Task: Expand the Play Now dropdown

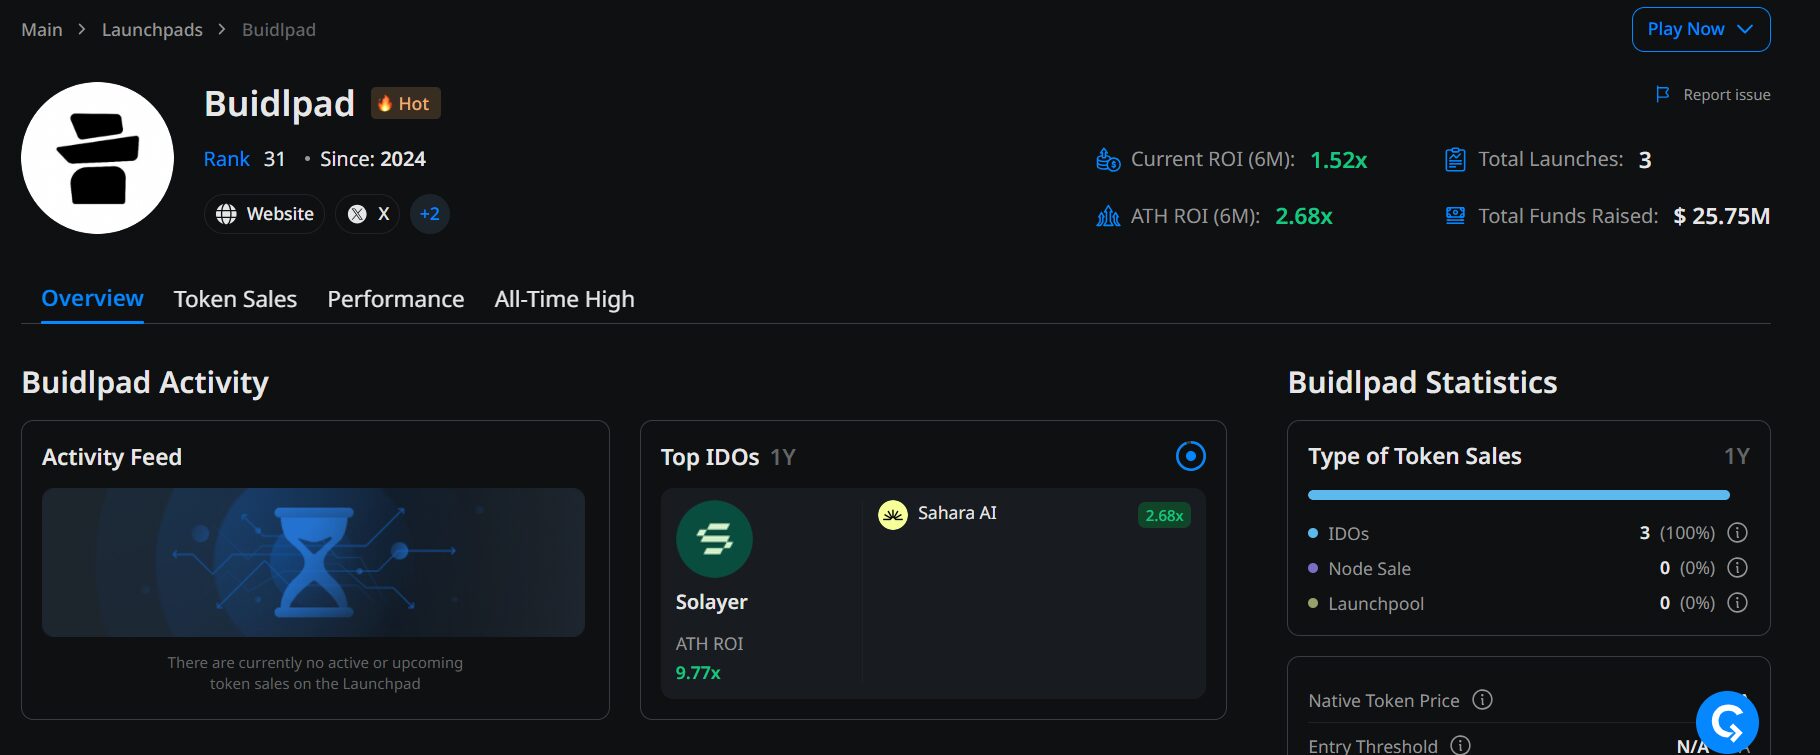Action: click(x=1701, y=29)
